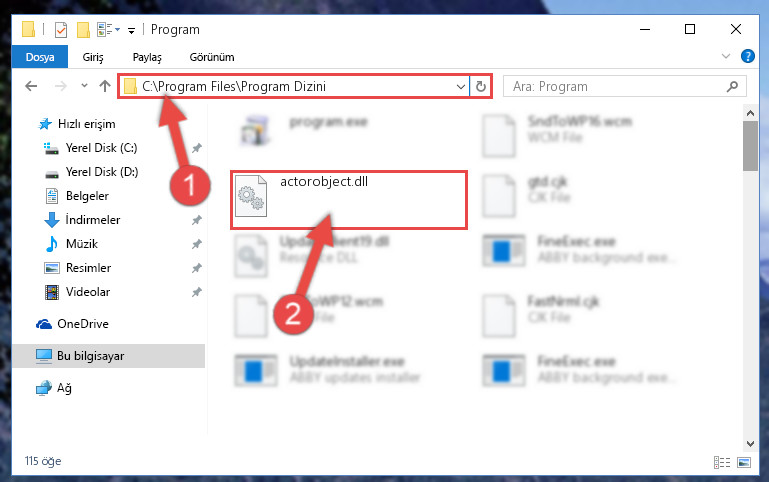The height and width of the screenshot is (482, 769).
Task: Select Yerel Disk (C:) in sidebar
Action: (102, 148)
